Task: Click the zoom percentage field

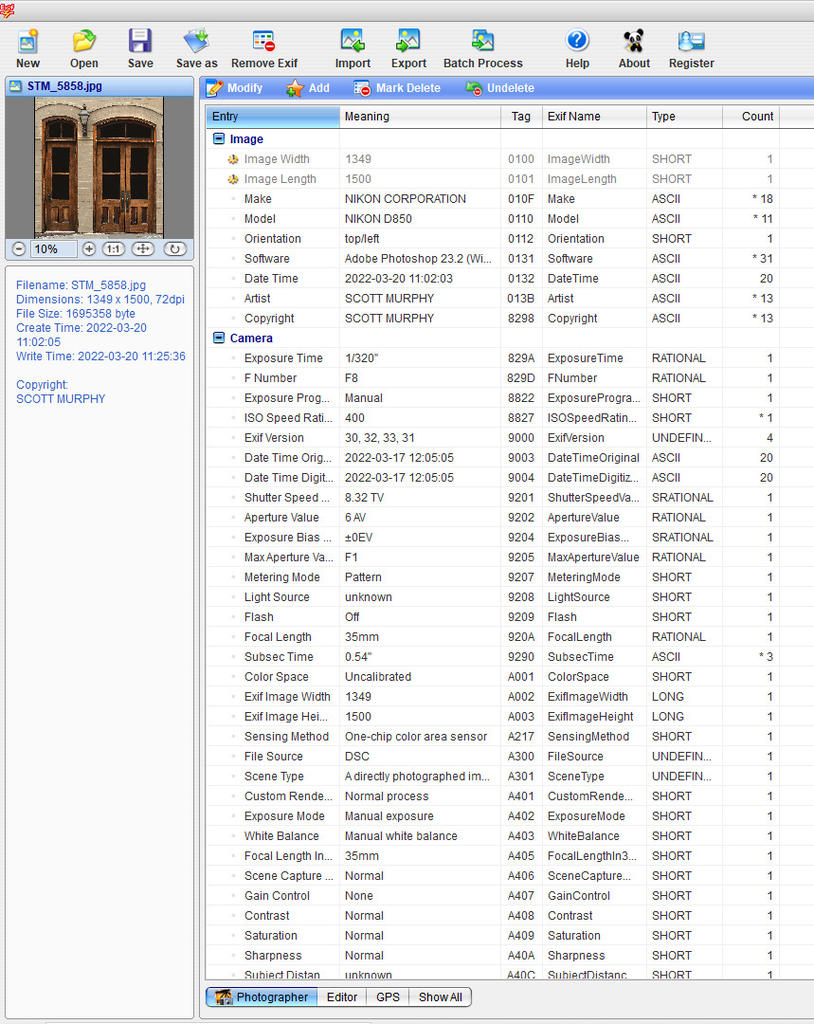Action: click(54, 249)
